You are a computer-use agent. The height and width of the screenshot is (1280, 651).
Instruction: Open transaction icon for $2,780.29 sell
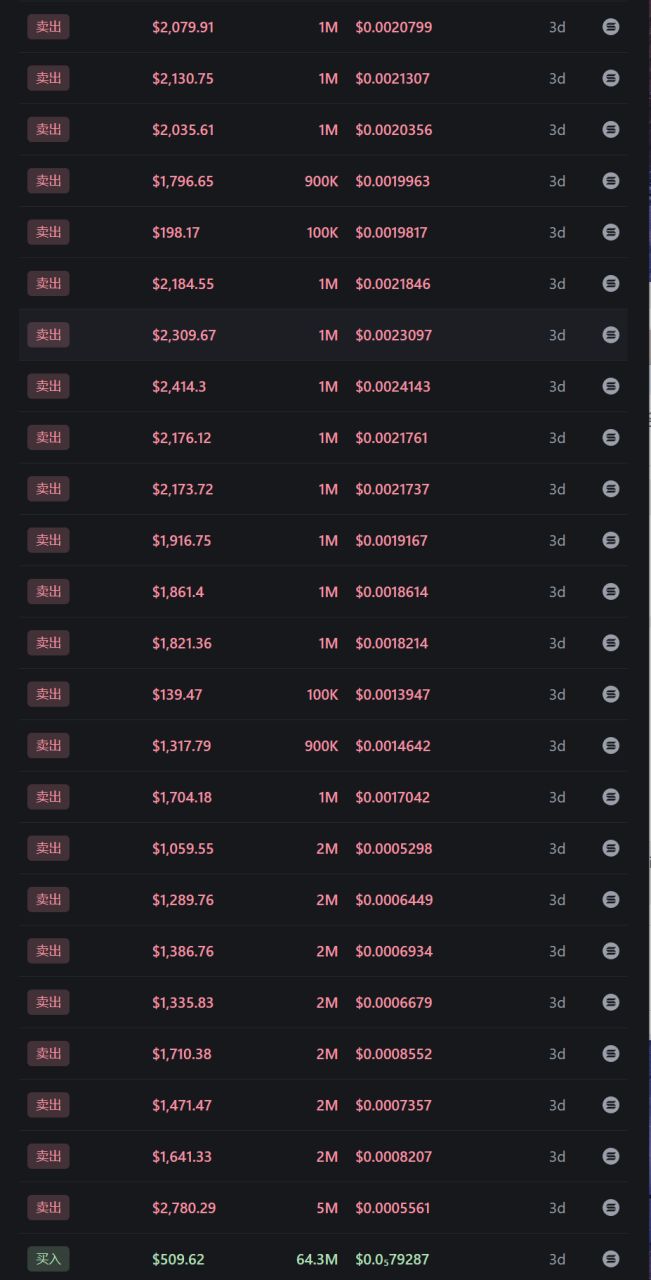[611, 1207]
